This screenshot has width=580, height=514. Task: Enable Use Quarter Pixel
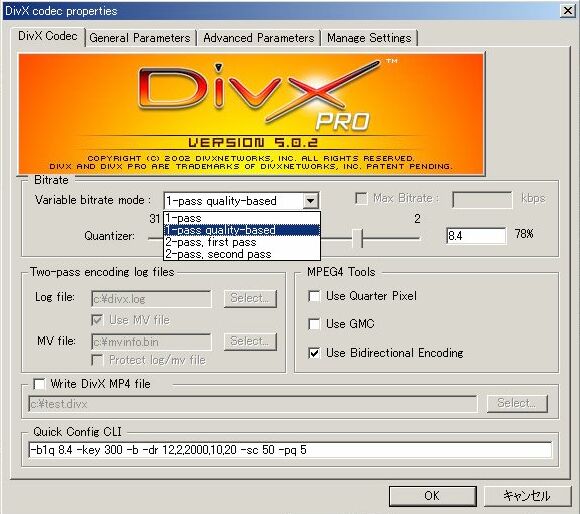pyautogui.click(x=314, y=296)
